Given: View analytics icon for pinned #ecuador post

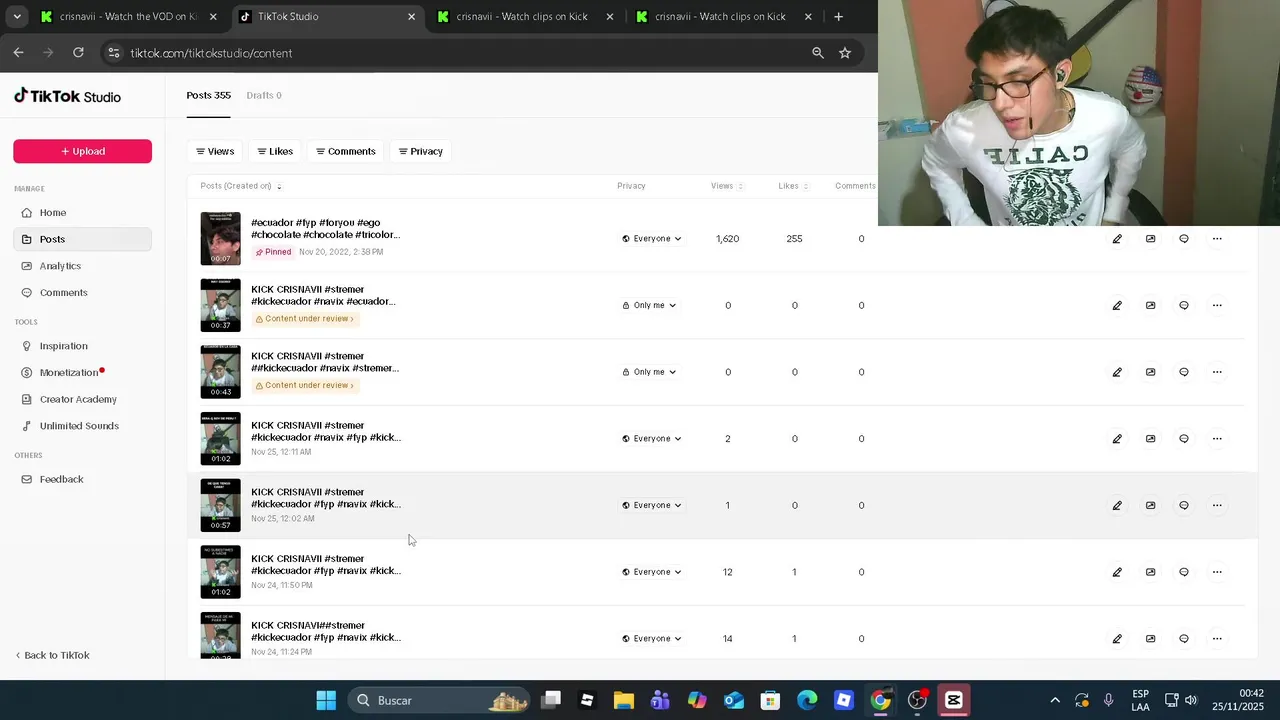Looking at the screenshot, I should pyautogui.click(x=1150, y=239).
